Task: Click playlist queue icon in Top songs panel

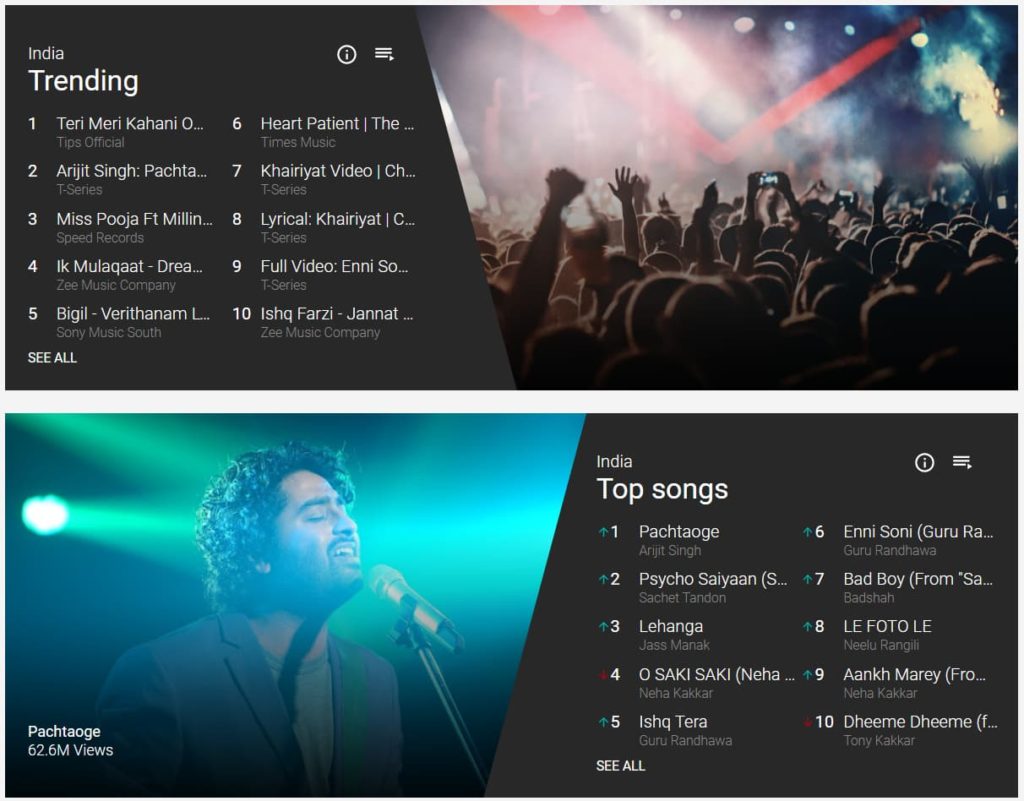Action: (962, 462)
